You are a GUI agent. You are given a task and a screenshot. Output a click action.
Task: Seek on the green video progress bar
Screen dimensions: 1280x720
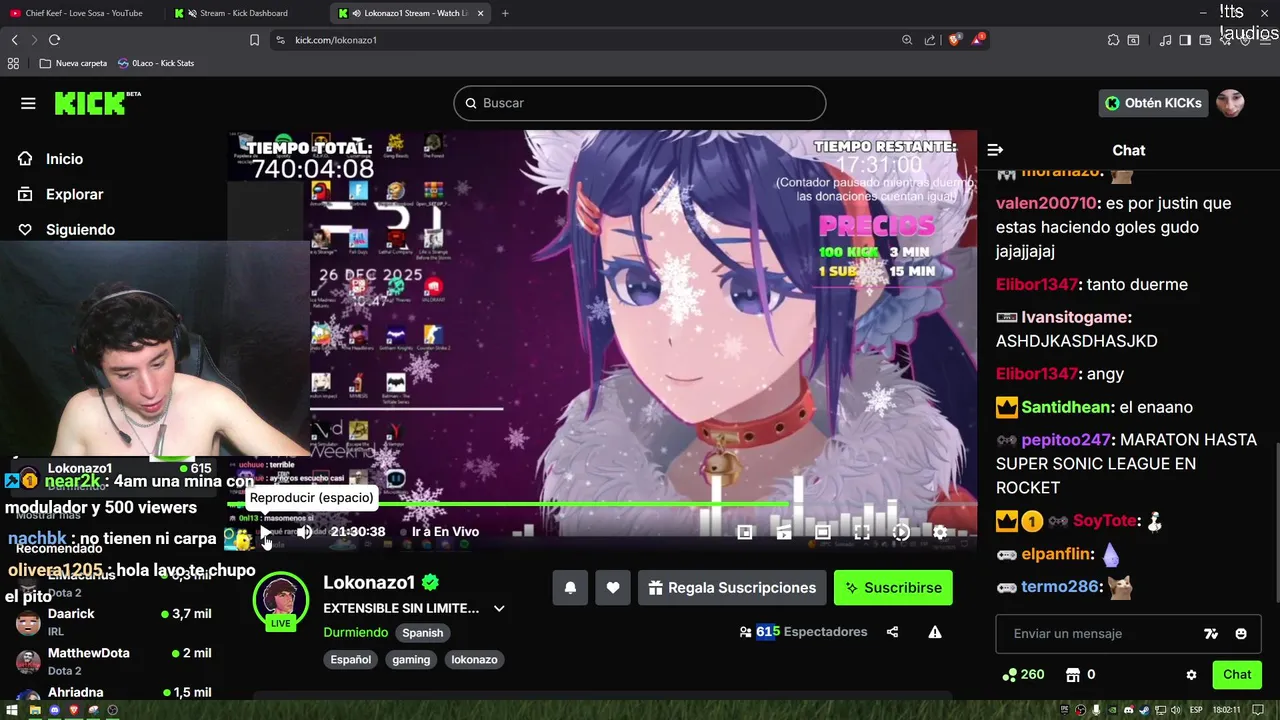coord(602,504)
